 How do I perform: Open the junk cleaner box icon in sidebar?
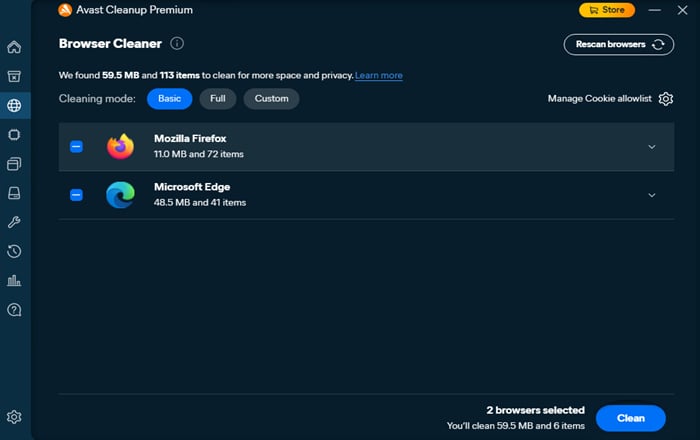(x=14, y=76)
